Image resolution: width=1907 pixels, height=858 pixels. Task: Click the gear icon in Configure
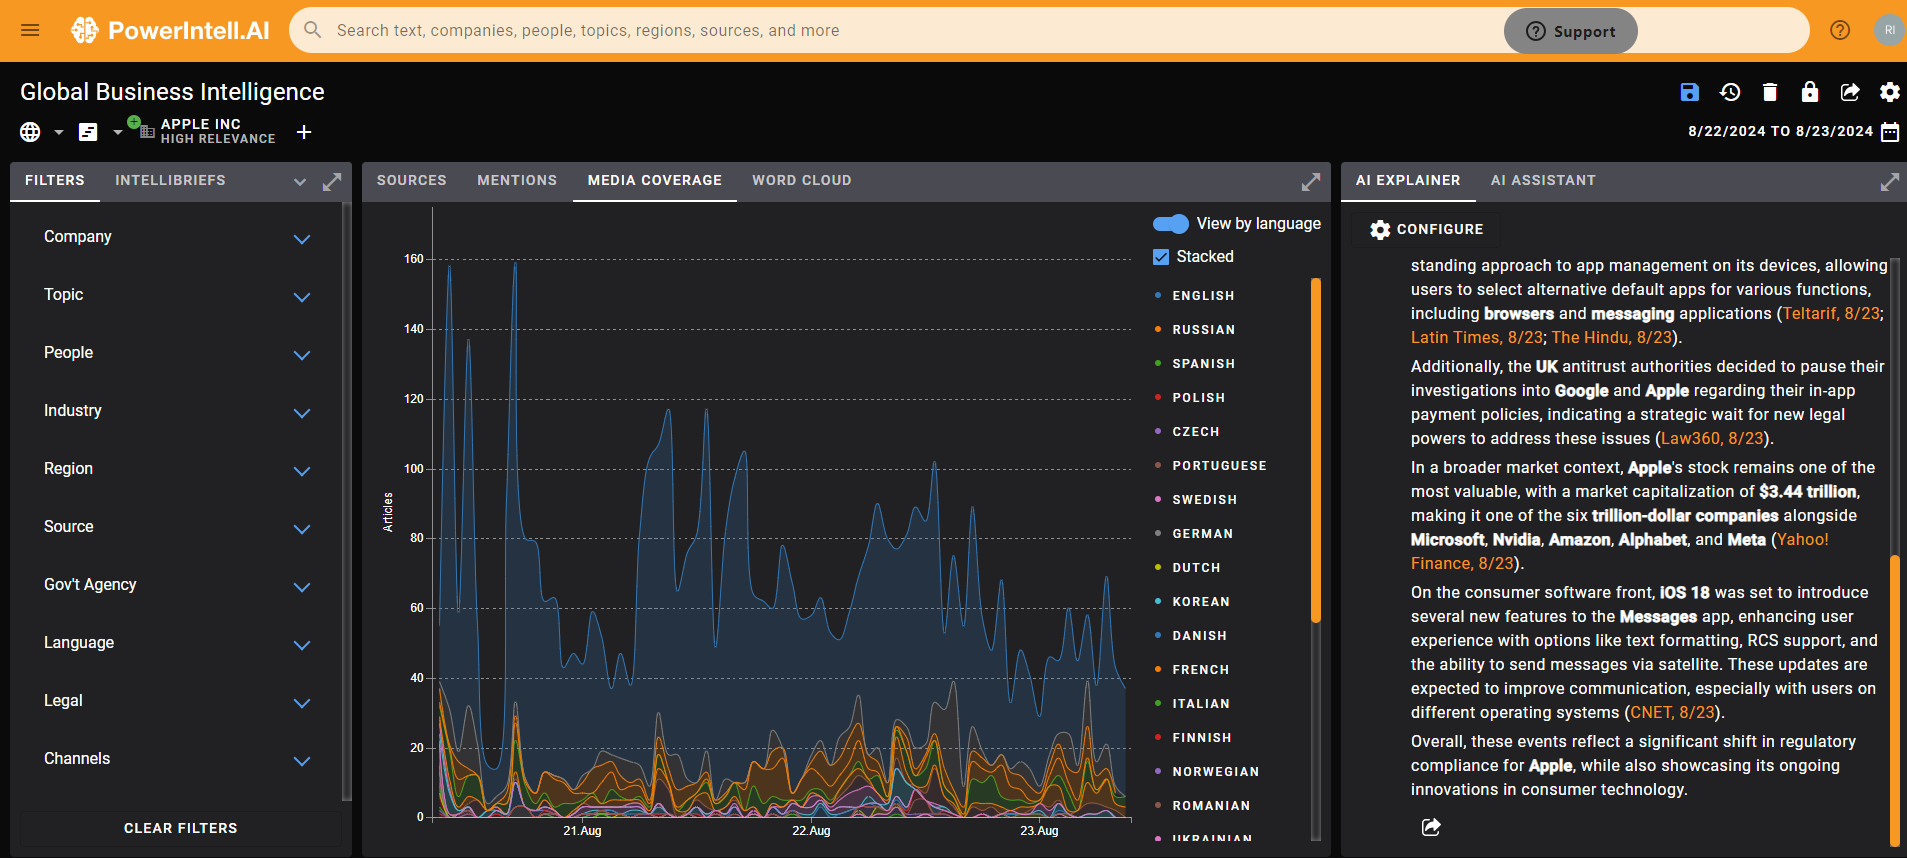click(1380, 230)
